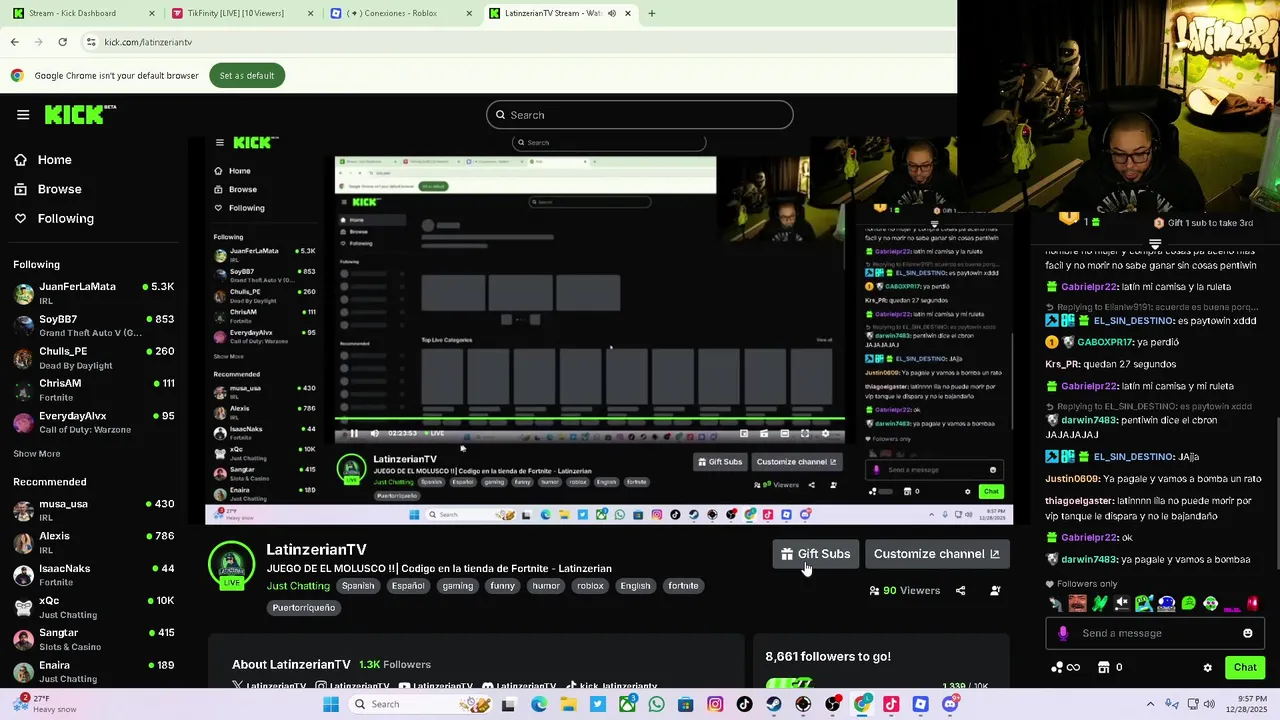The height and width of the screenshot is (720, 1280).
Task: Switch to Stream - Kick Dashboard tab
Action: [84, 13]
